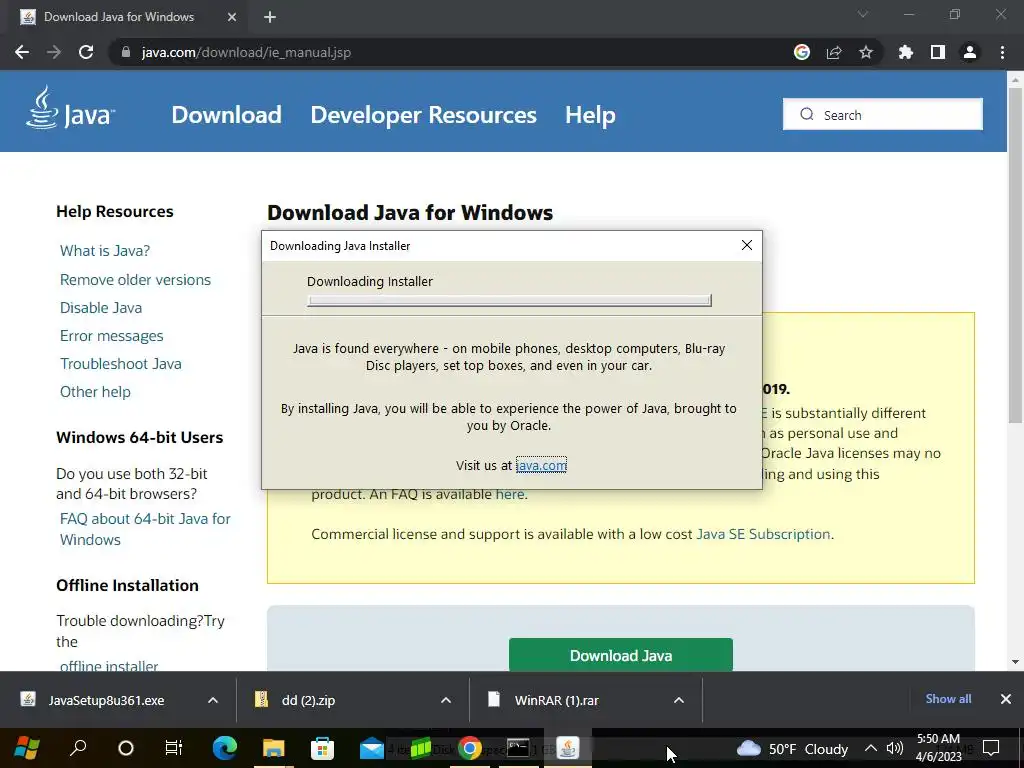The image size is (1024, 768).
Task: Click the browser forward arrow
Action: pyautogui.click(x=54, y=52)
